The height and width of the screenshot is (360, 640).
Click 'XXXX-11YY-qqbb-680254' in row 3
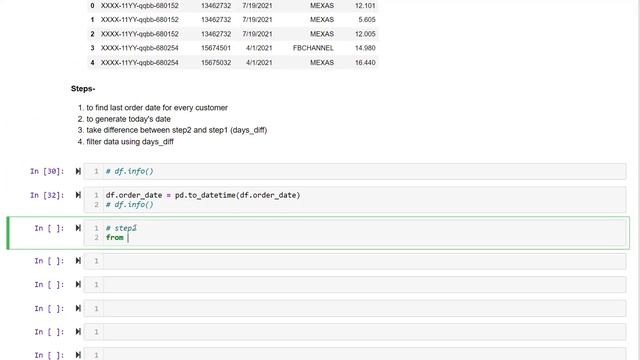[x=140, y=48]
